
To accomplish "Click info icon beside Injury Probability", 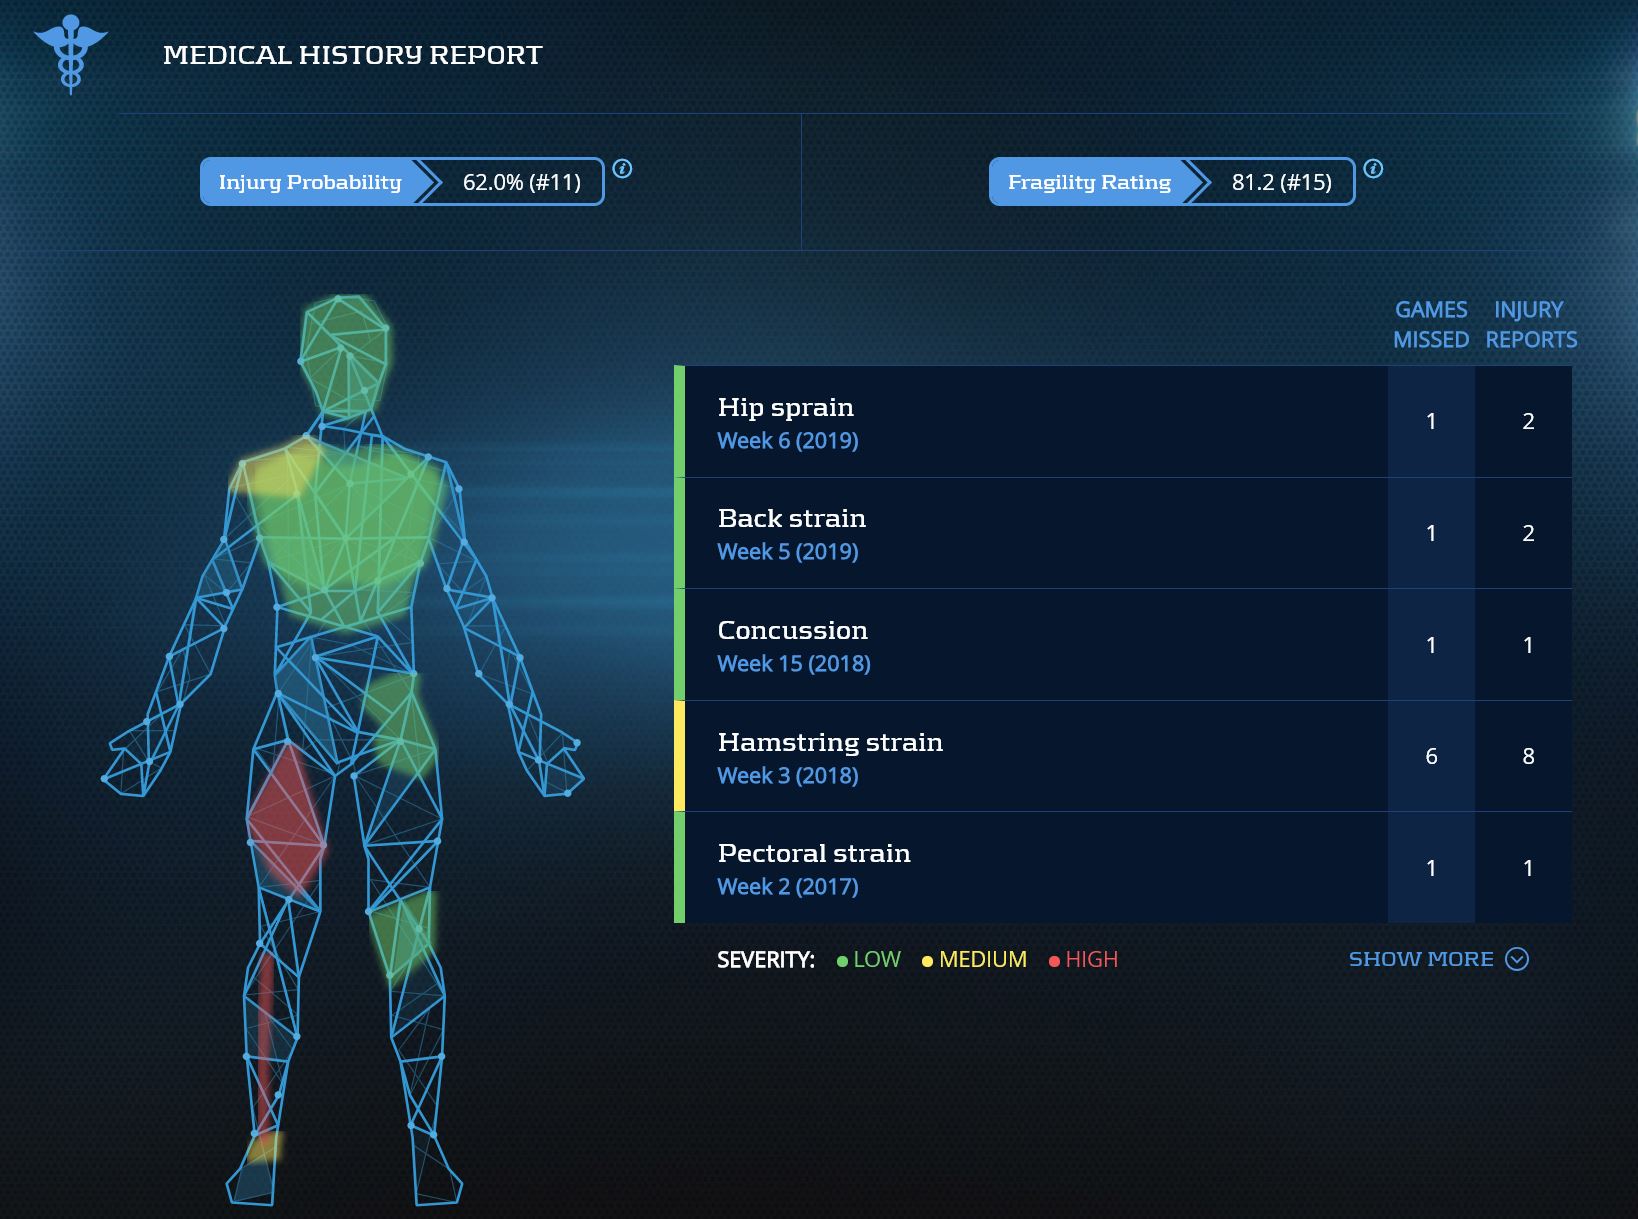I will (x=622, y=169).
